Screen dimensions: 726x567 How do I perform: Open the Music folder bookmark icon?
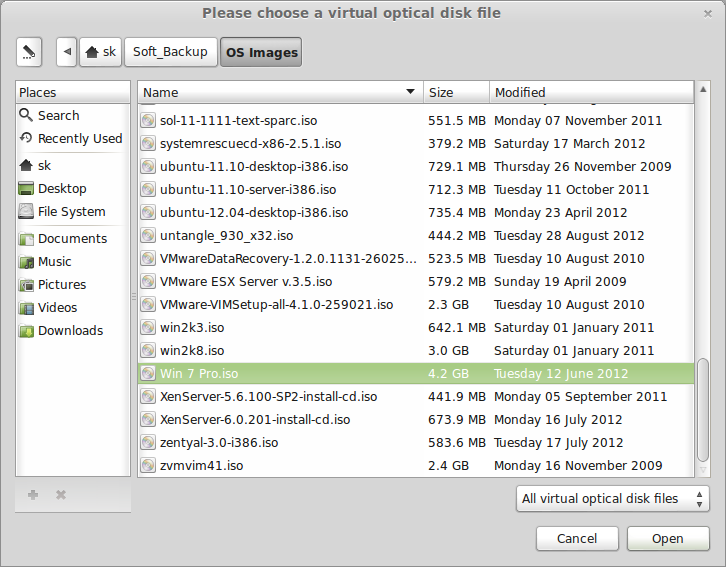pyautogui.click(x=27, y=262)
